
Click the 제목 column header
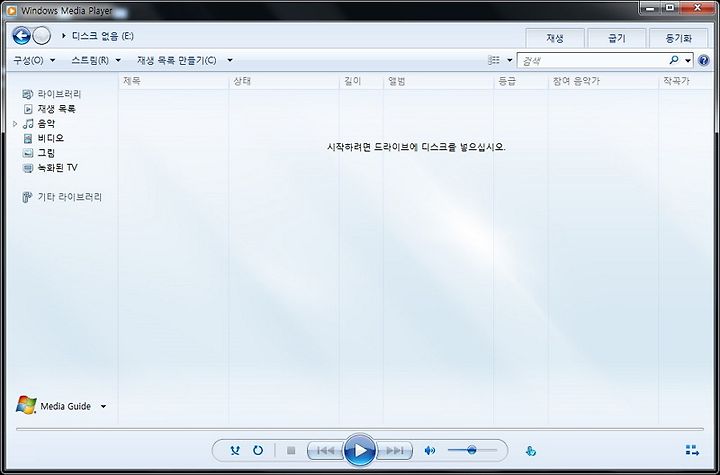174,81
